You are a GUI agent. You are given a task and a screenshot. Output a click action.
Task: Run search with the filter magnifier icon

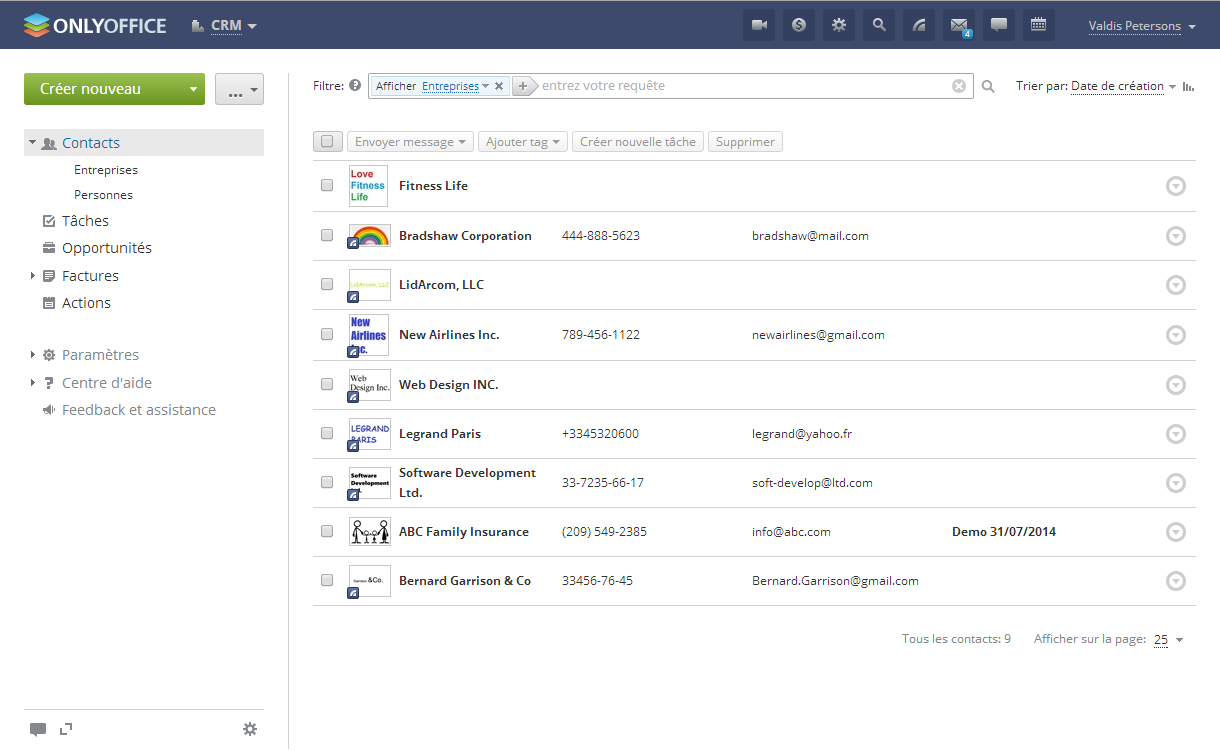tap(988, 87)
